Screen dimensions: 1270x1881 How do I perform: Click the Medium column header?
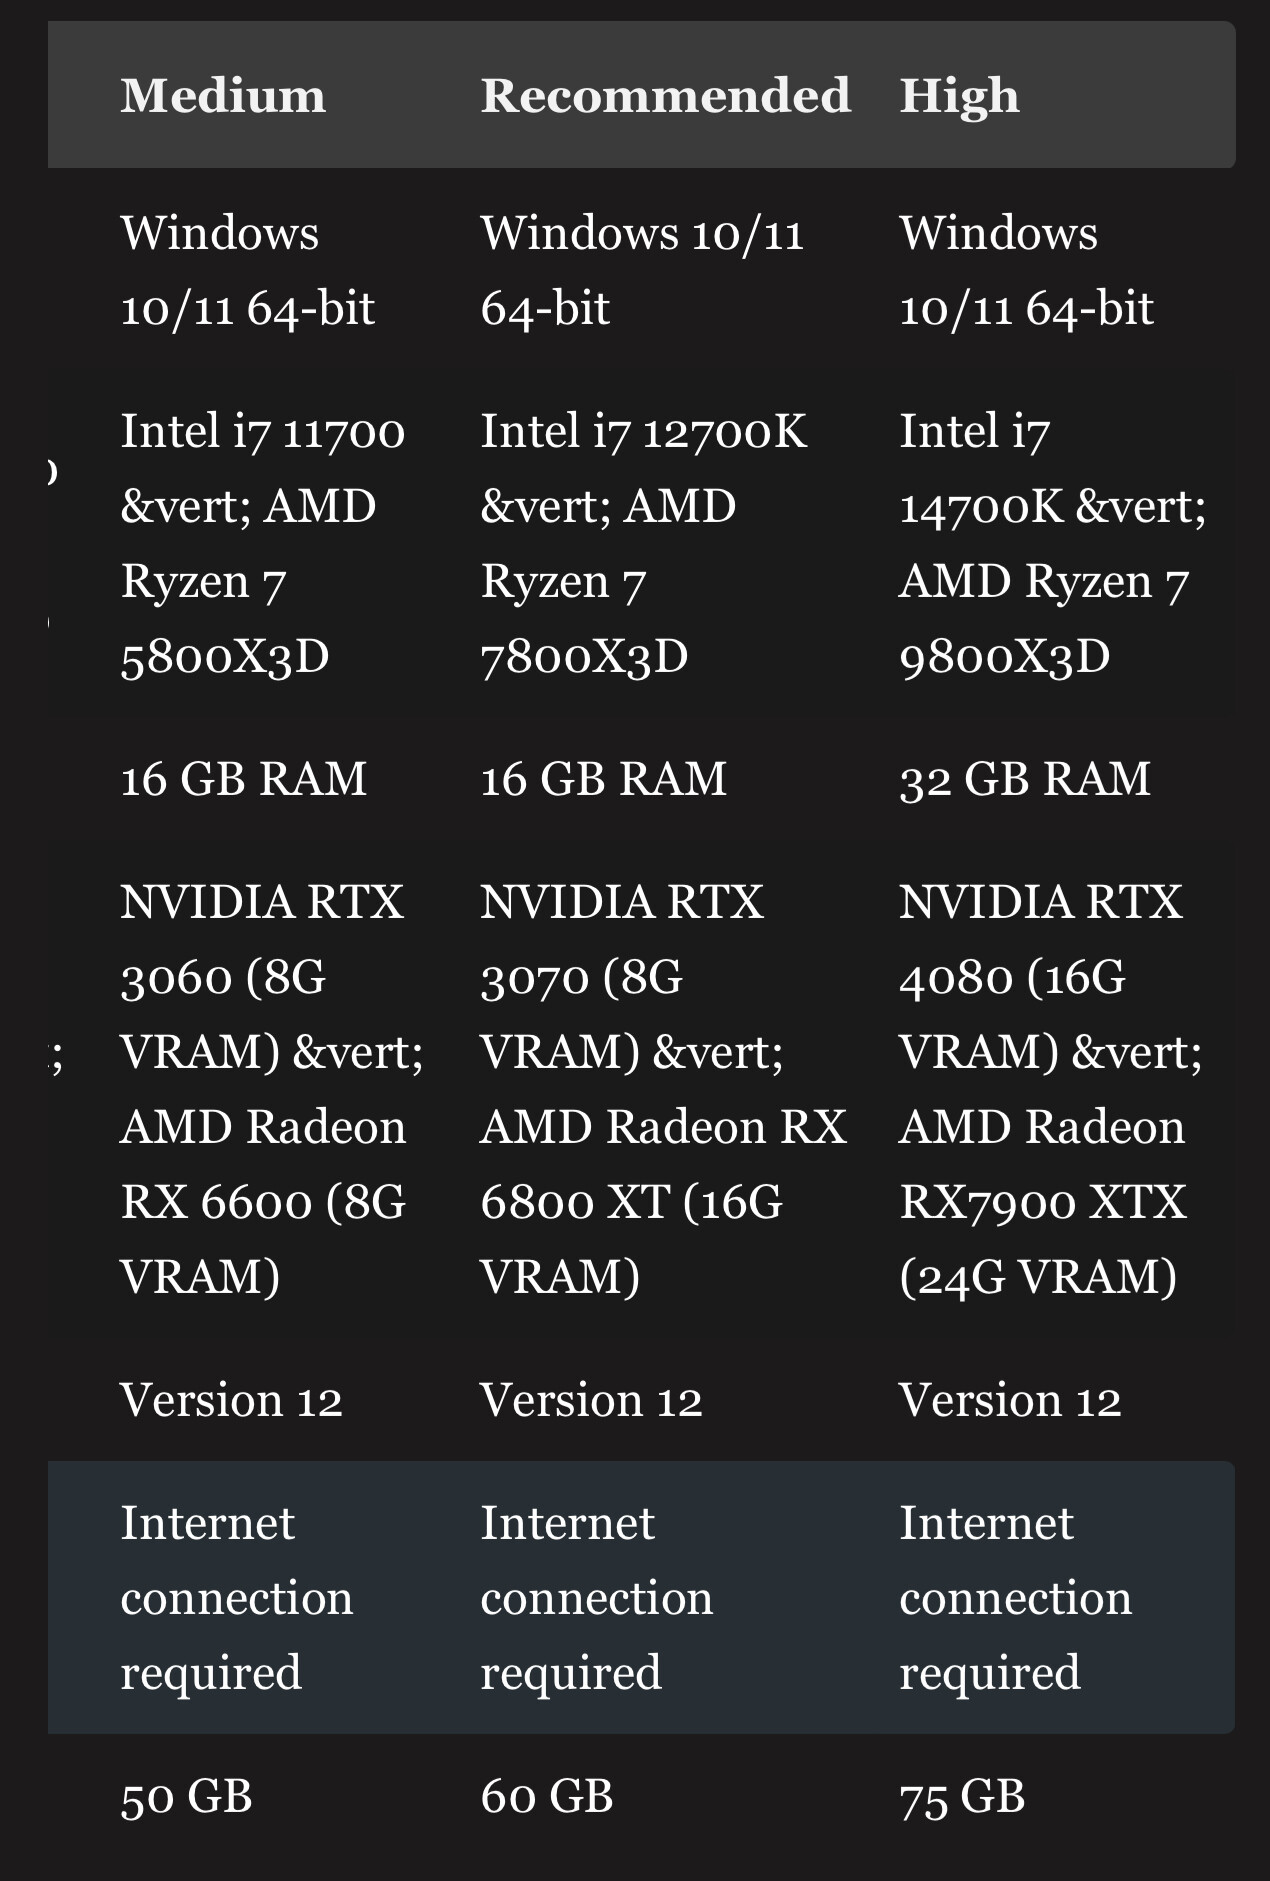click(223, 96)
